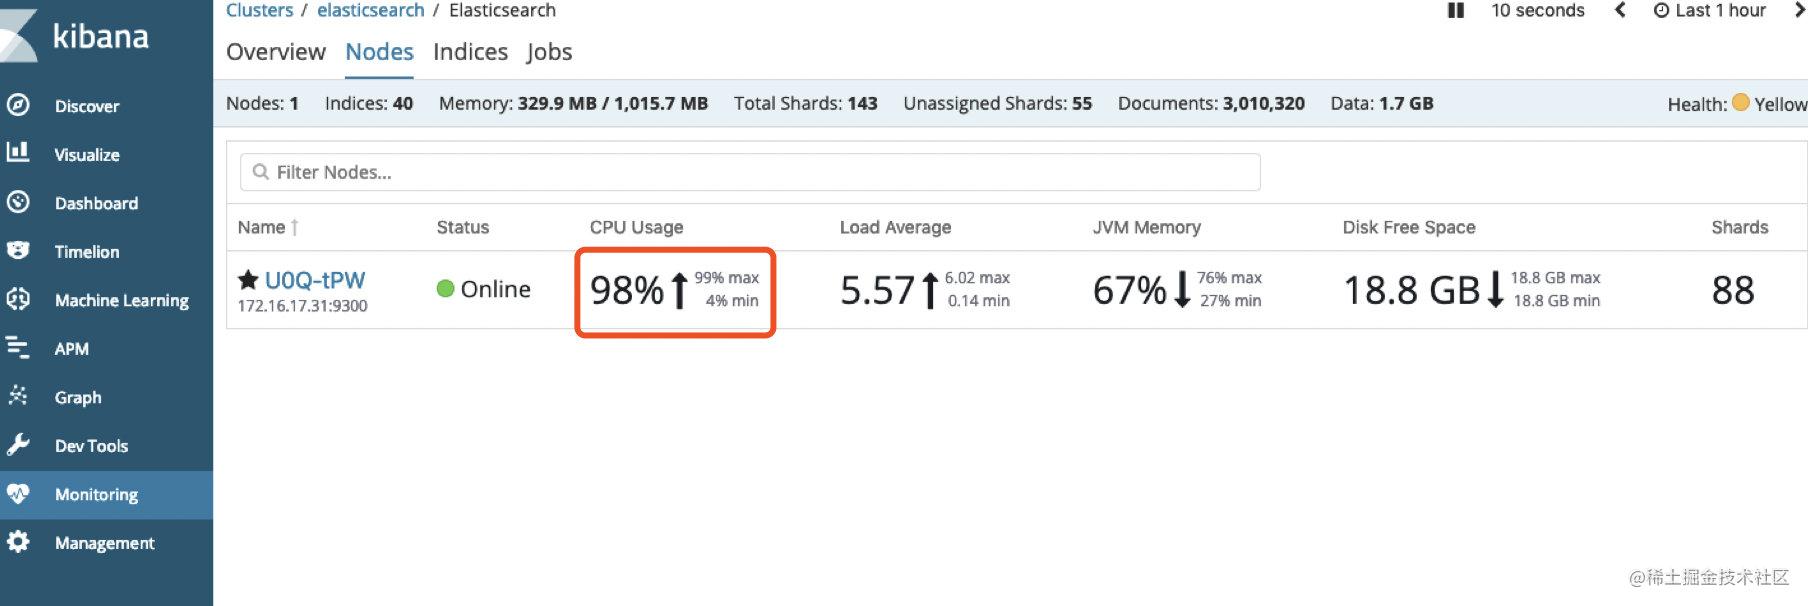Viewport: 1808px width, 606px height.
Task: Open Graph from the sidebar
Action: [x=78, y=398]
